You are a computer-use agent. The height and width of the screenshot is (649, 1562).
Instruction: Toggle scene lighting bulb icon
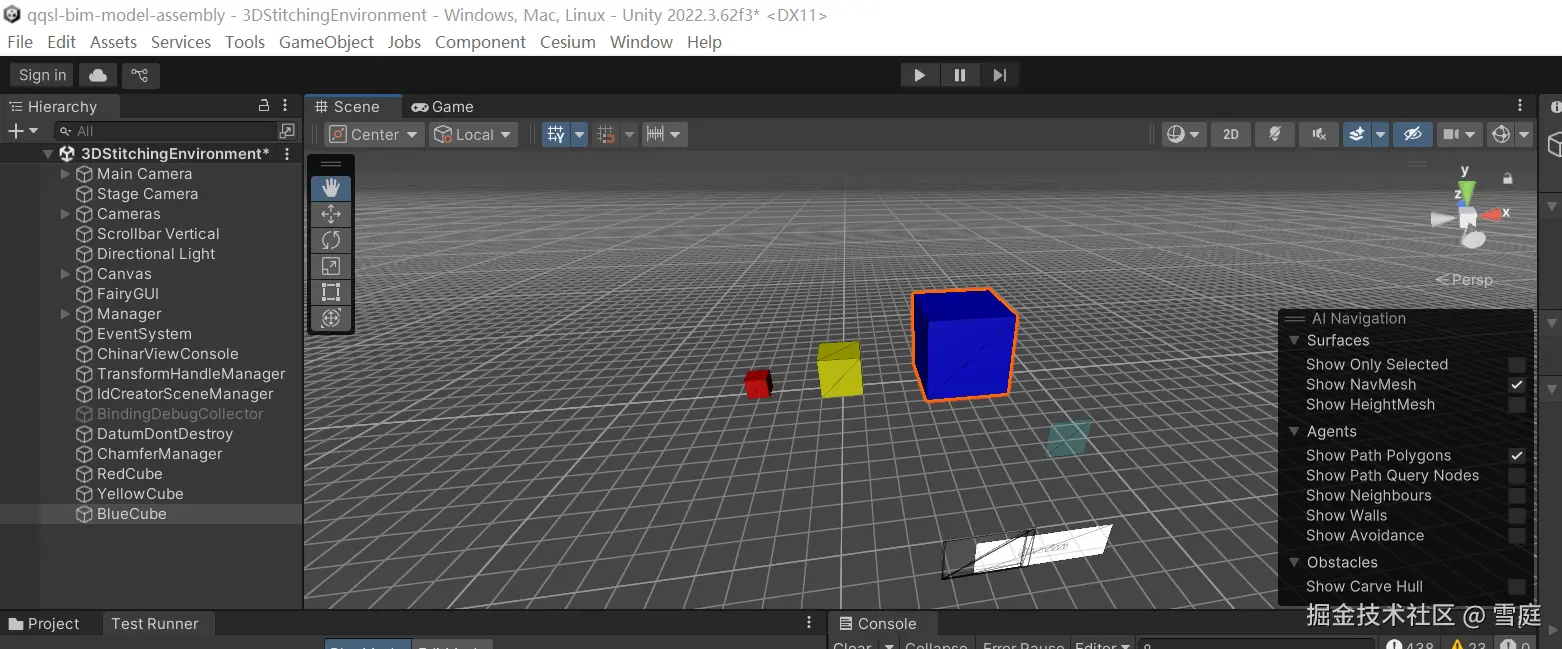[1275, 134]
